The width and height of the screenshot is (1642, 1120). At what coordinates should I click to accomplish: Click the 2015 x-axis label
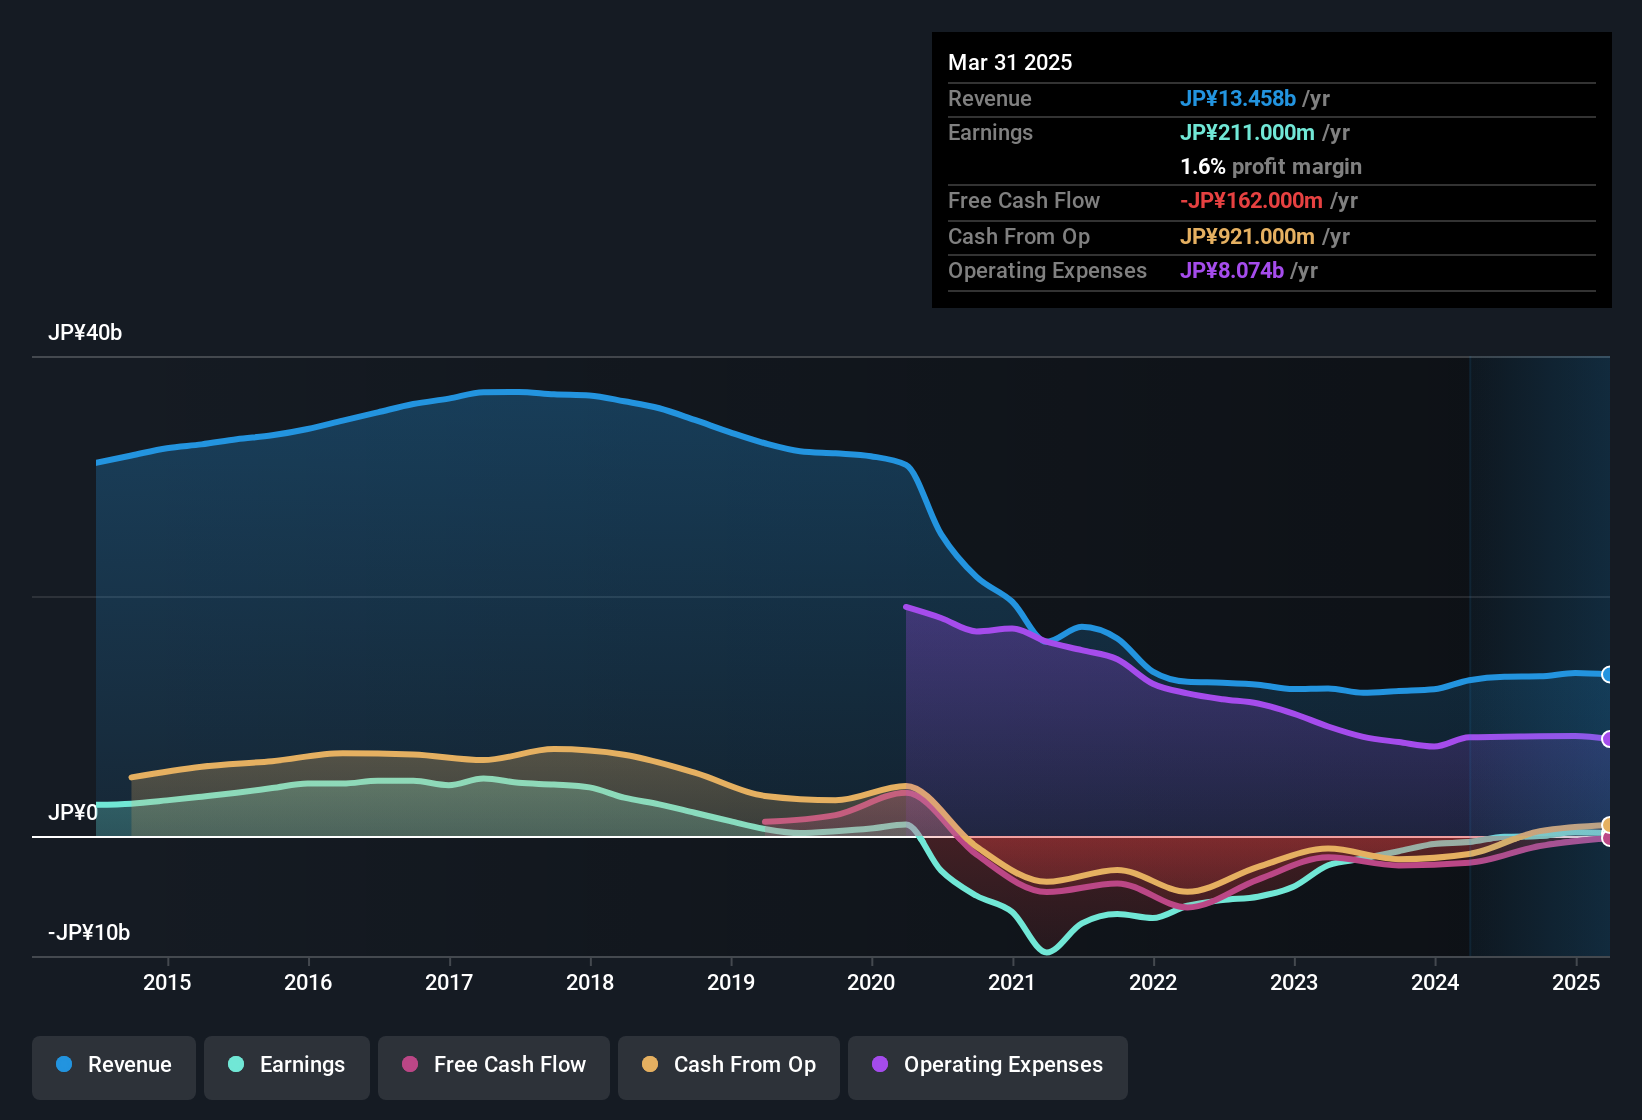167,982
